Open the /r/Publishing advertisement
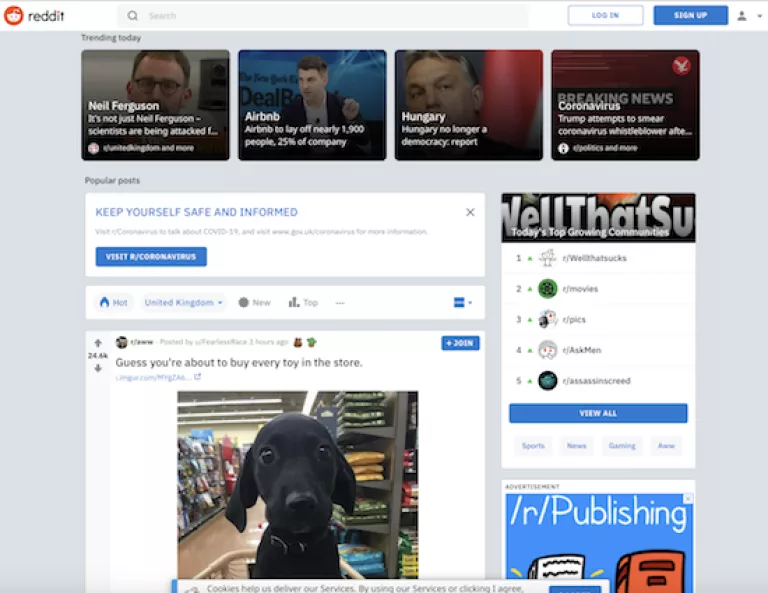The height and width of the screenshot is (593, 768). pos(599,543)
